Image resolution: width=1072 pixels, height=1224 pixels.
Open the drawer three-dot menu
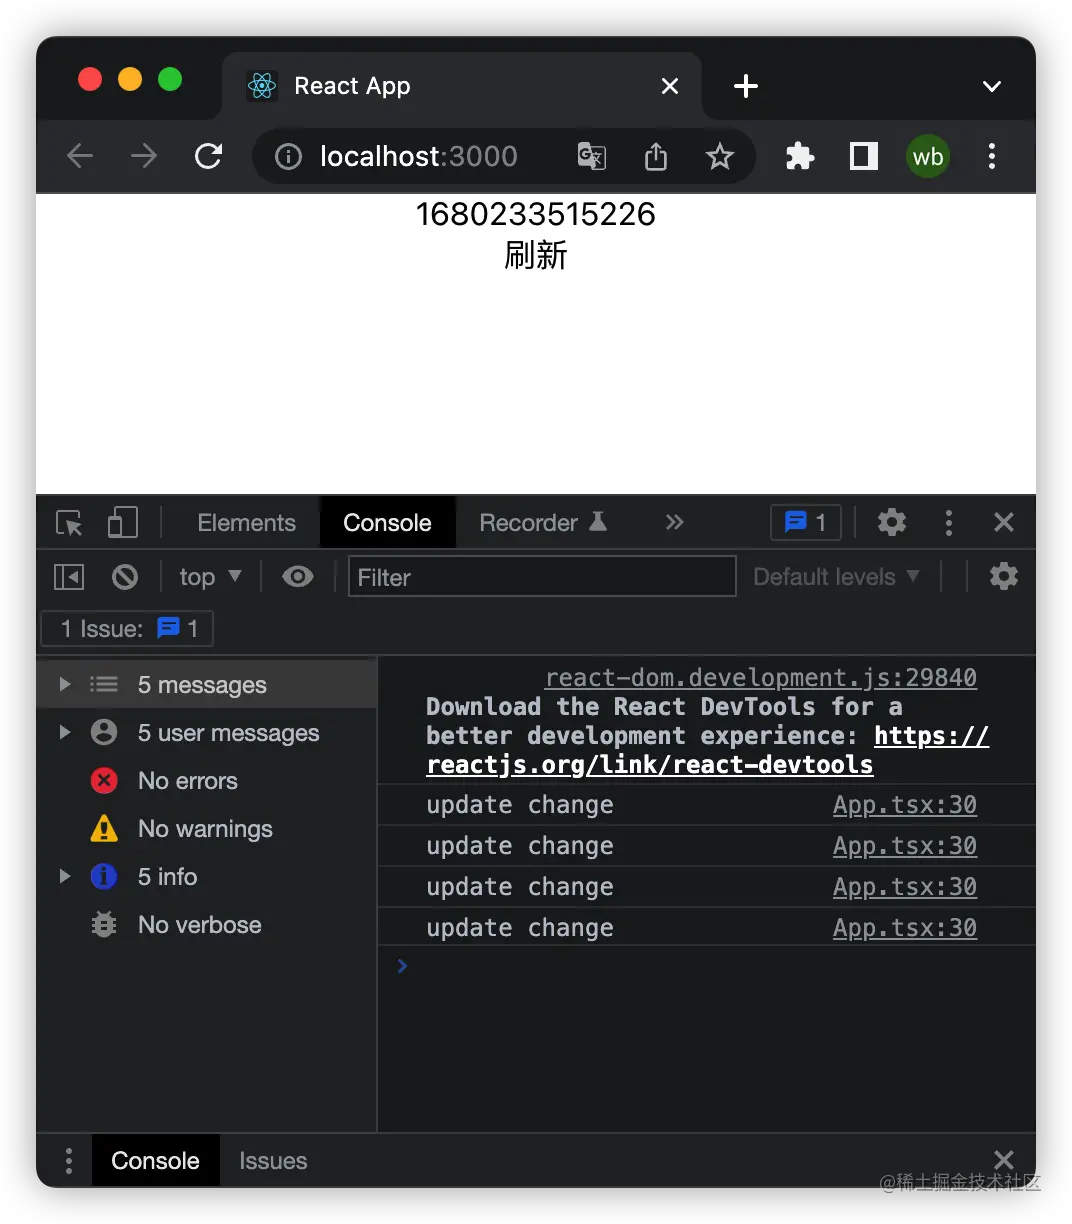[68, 1161]
